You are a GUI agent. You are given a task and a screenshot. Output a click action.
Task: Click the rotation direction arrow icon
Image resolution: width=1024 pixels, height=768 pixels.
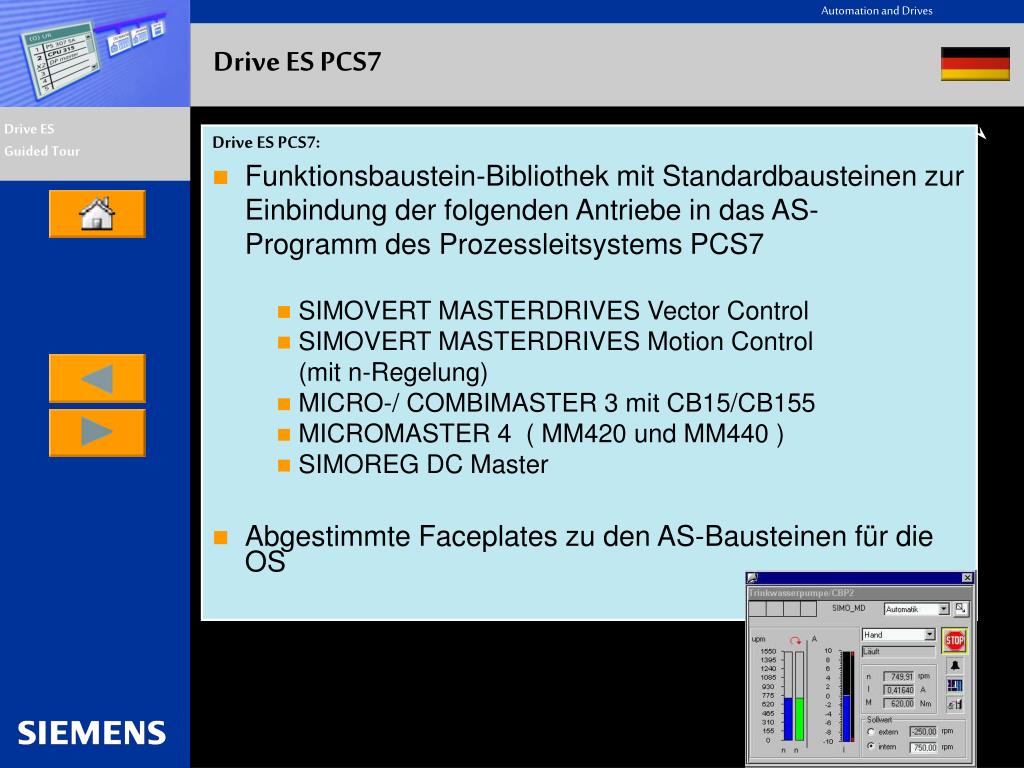pos(795,640)
